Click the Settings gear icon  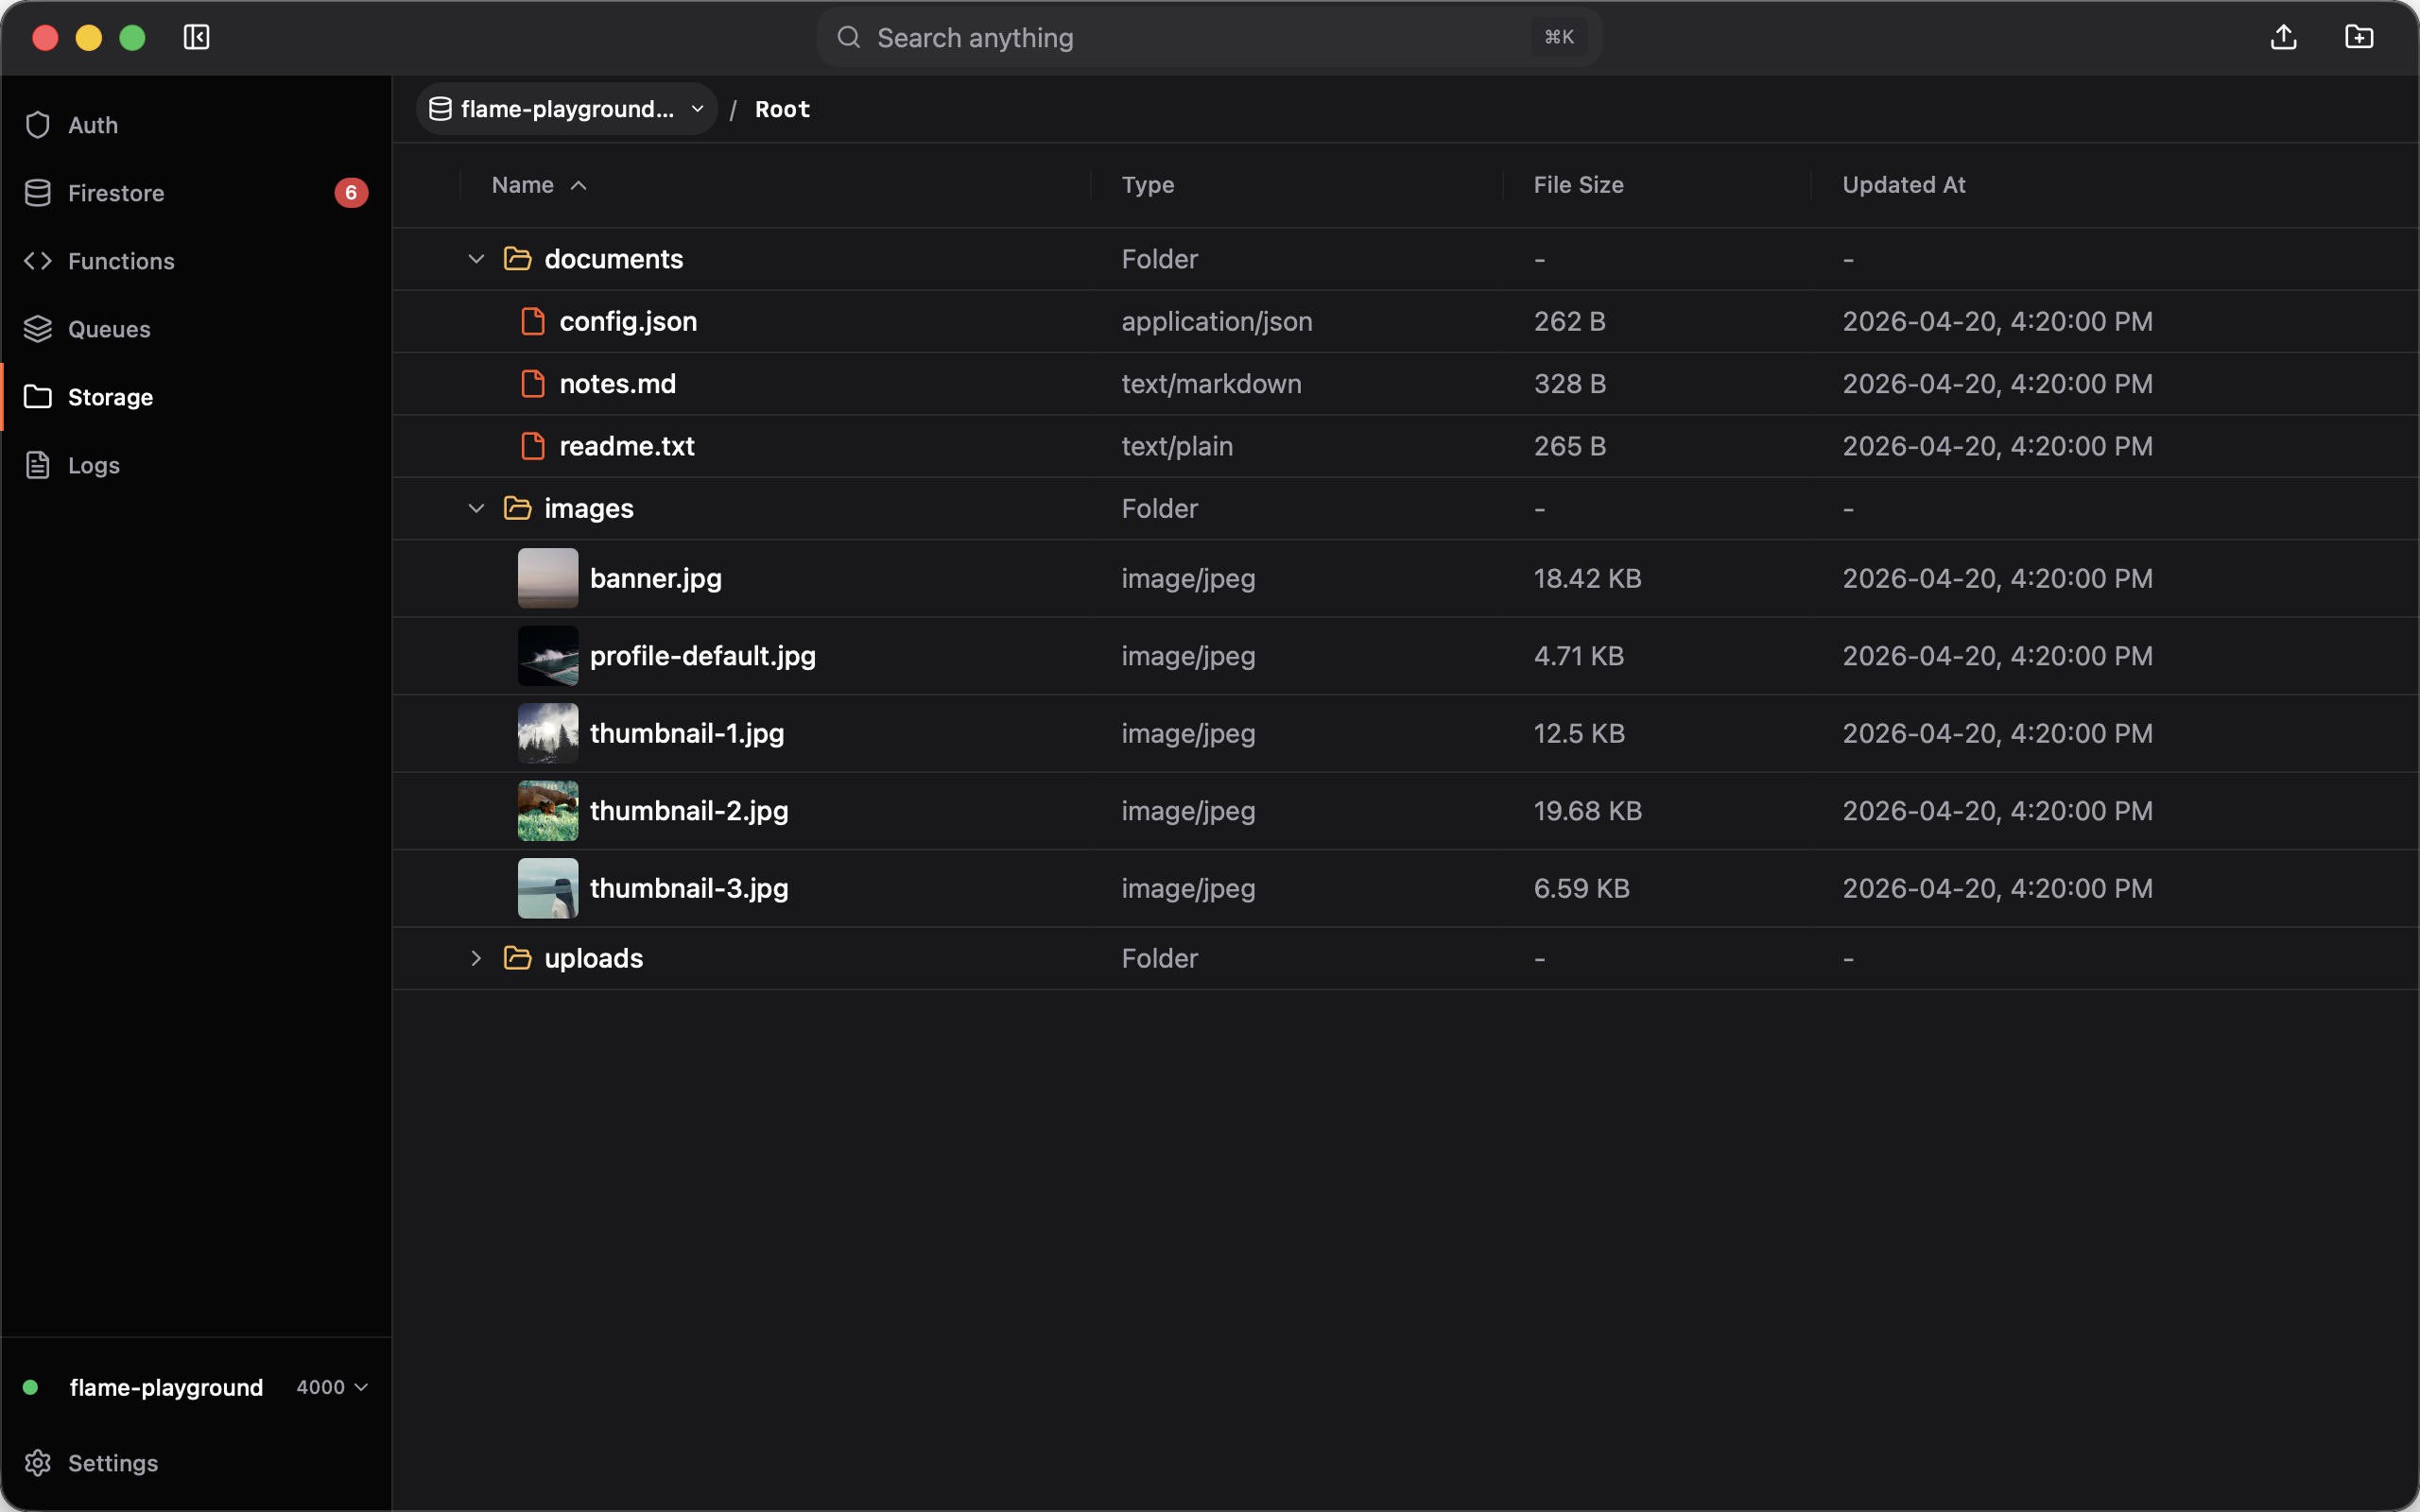tap(38, 1463)
